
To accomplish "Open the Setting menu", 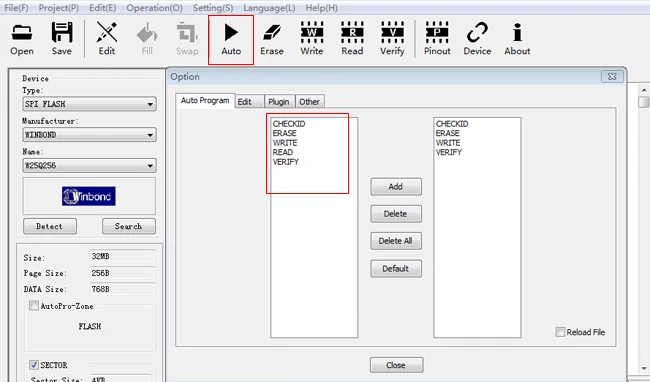I will (x=213, y=8).
